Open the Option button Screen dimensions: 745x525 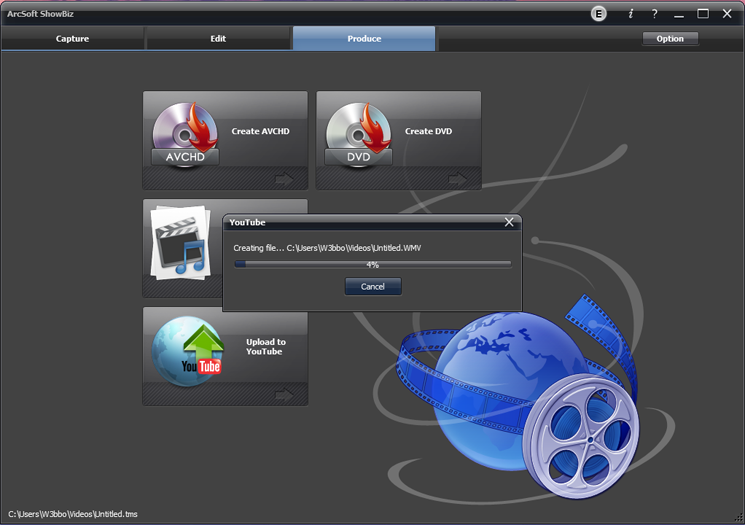click(x=670, y=38)
